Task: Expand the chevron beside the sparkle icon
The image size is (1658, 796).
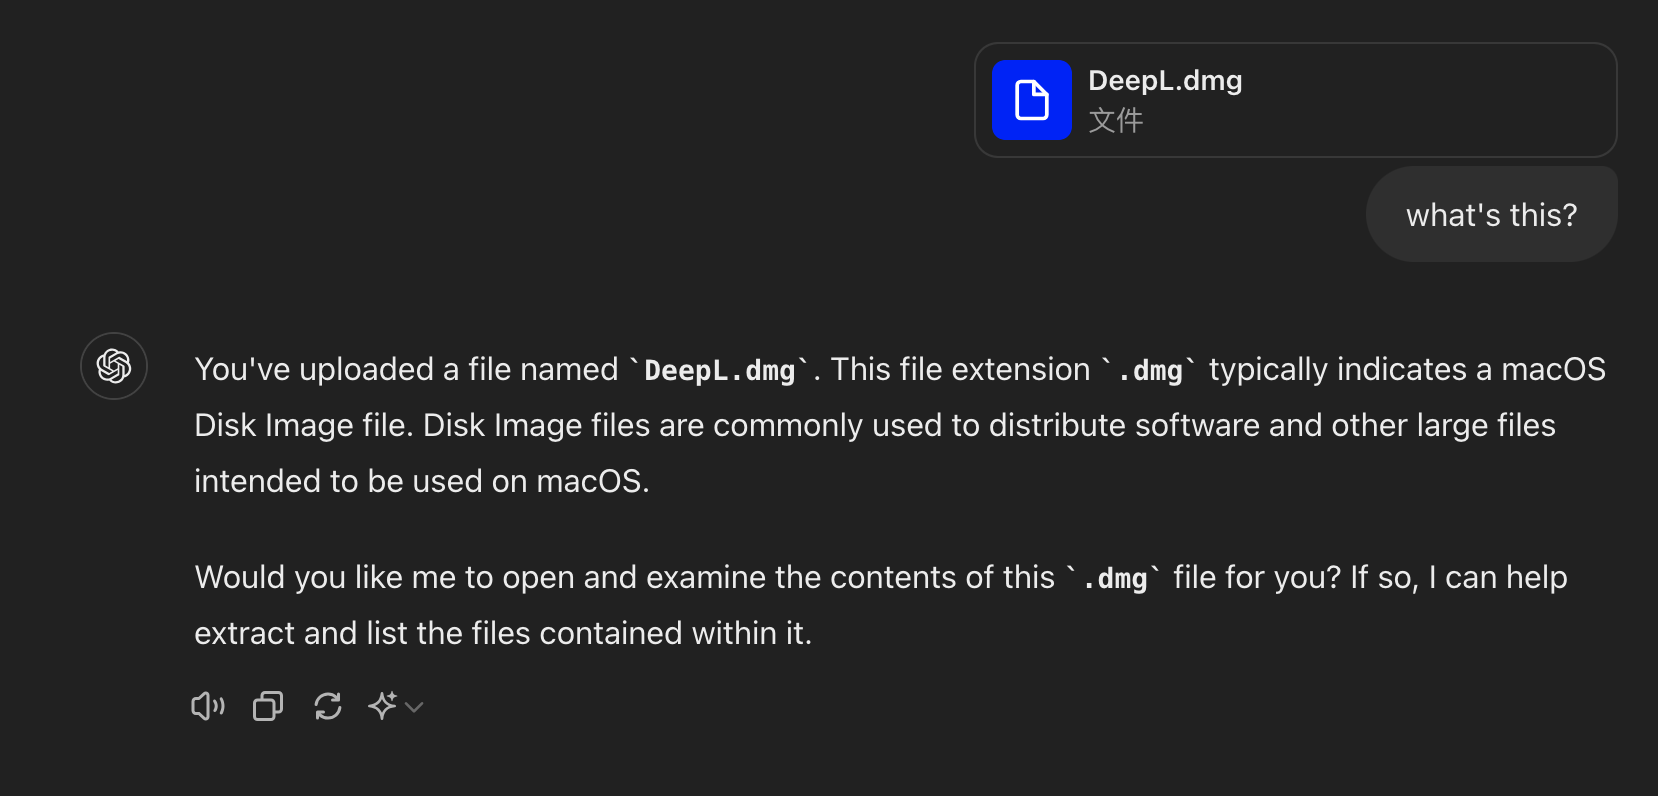Action: point(414,707)
